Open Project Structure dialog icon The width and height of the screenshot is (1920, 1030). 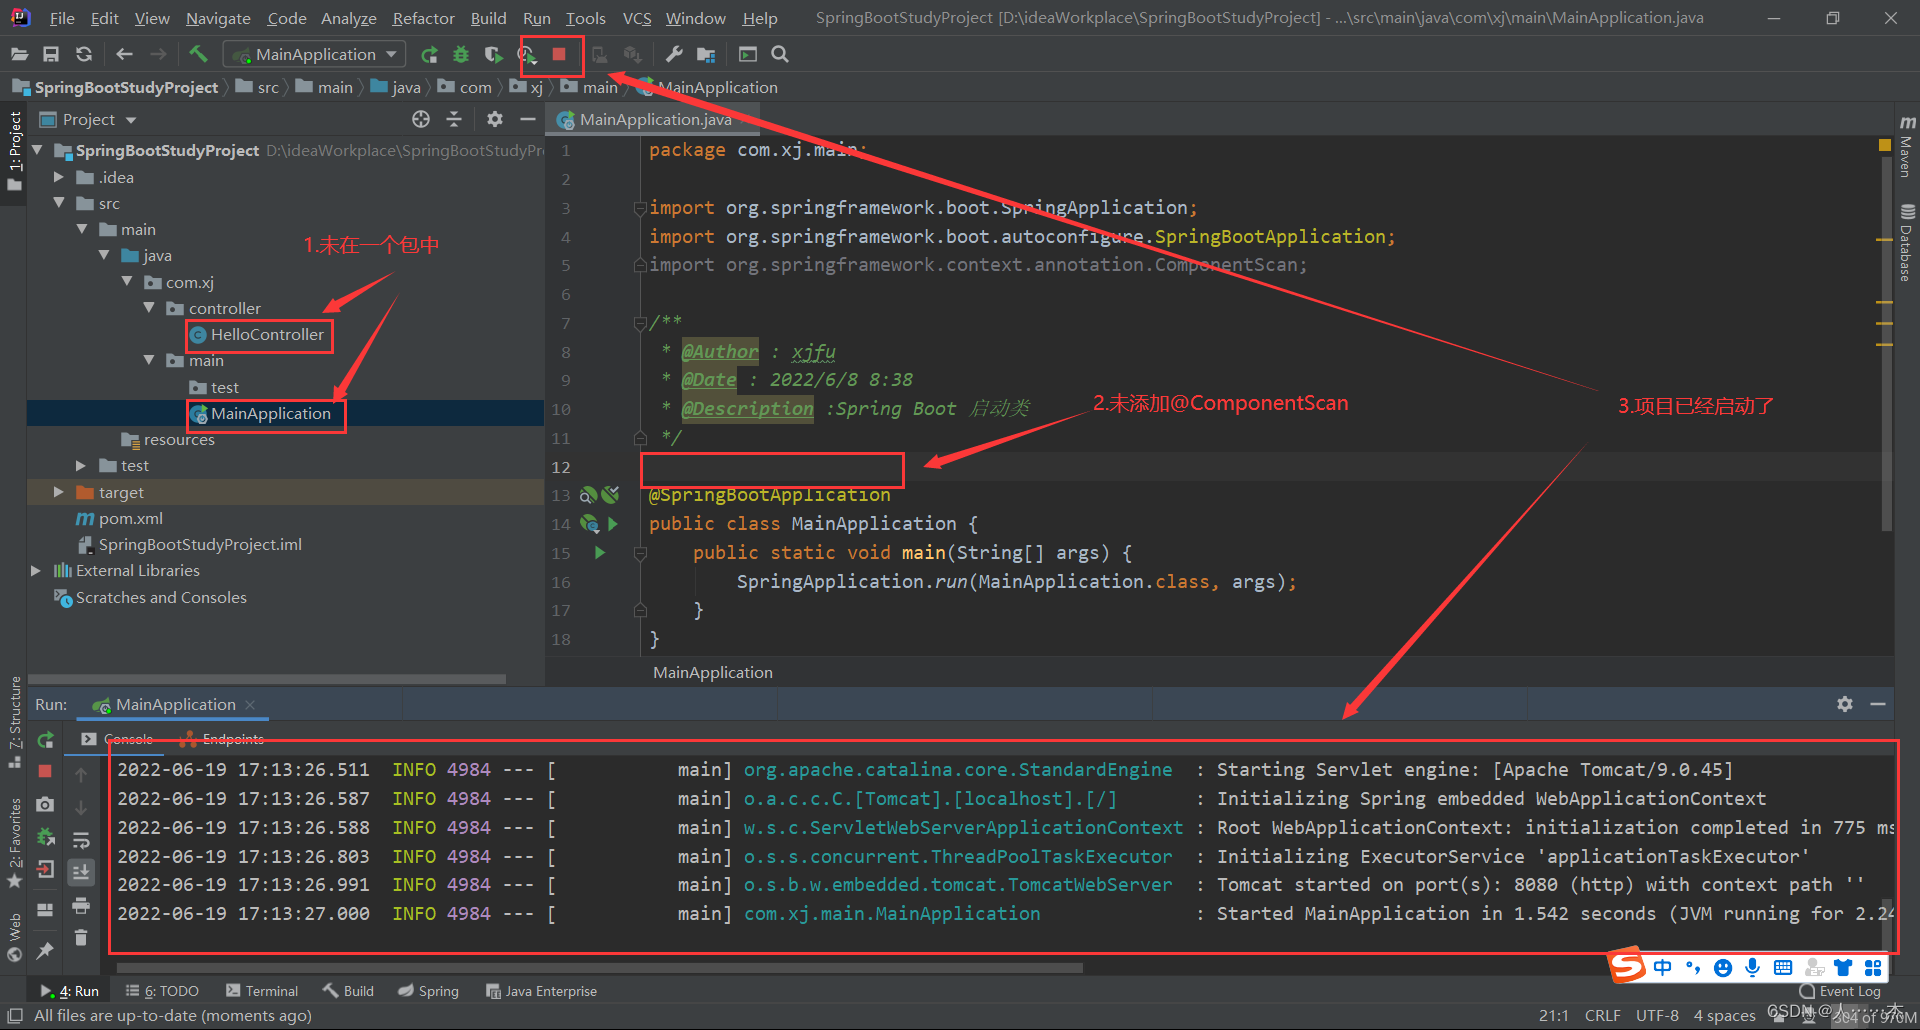click(x=706, y=54)
